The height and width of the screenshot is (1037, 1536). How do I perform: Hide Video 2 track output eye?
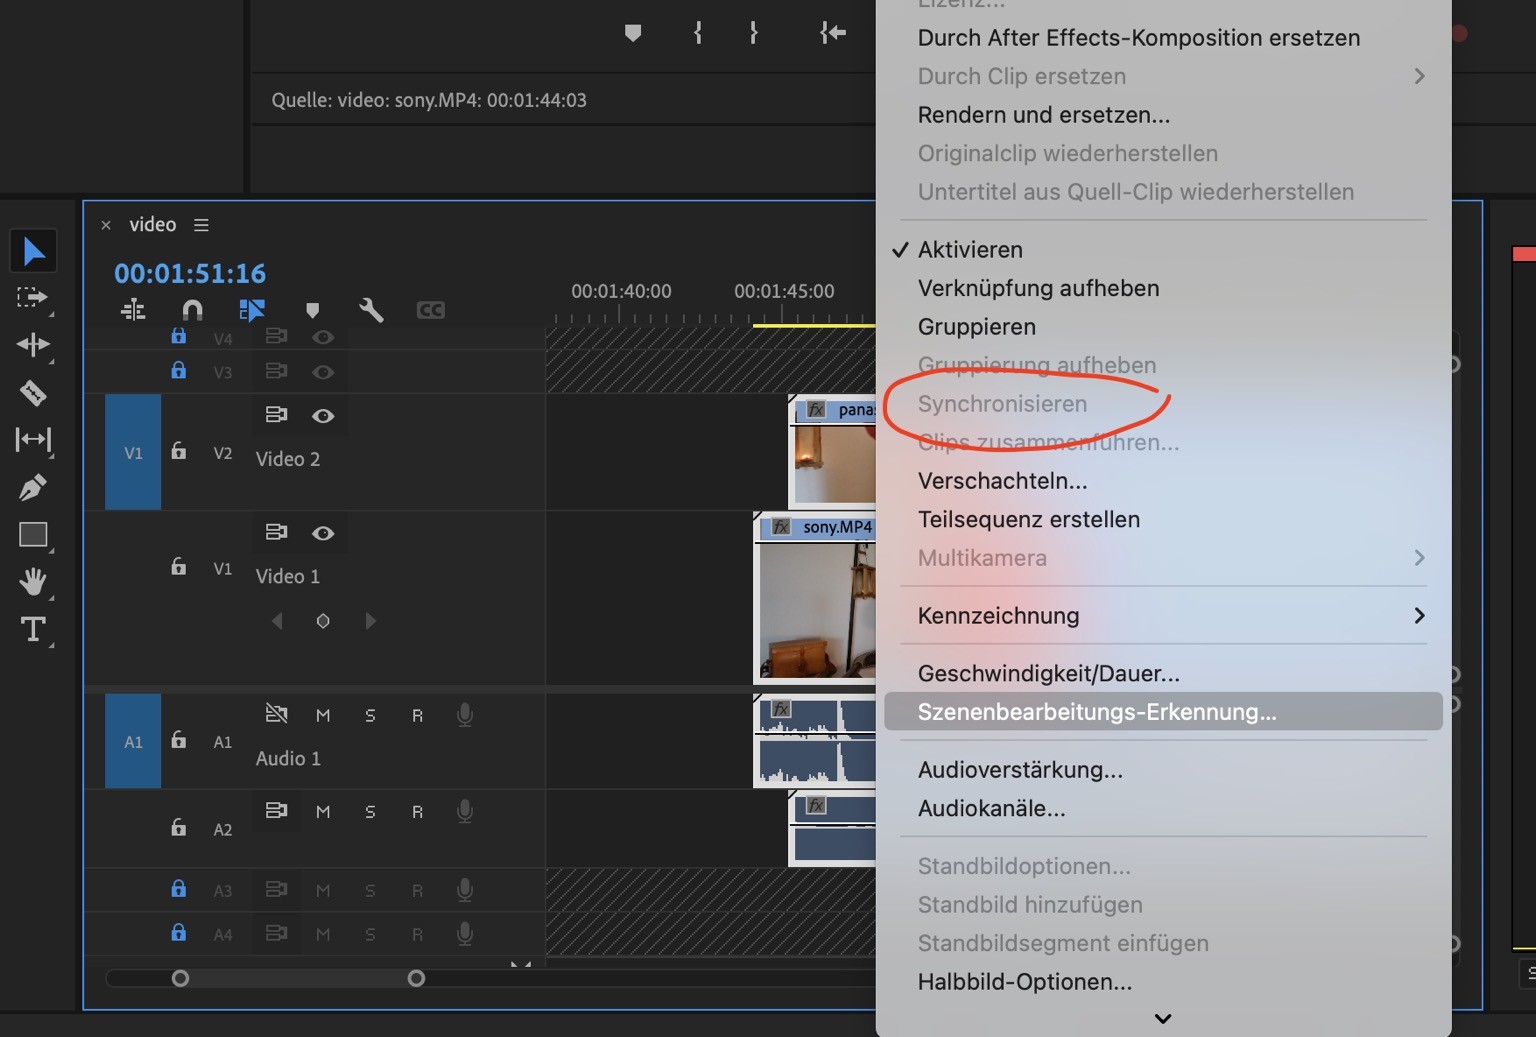click(x=322, y=416)
